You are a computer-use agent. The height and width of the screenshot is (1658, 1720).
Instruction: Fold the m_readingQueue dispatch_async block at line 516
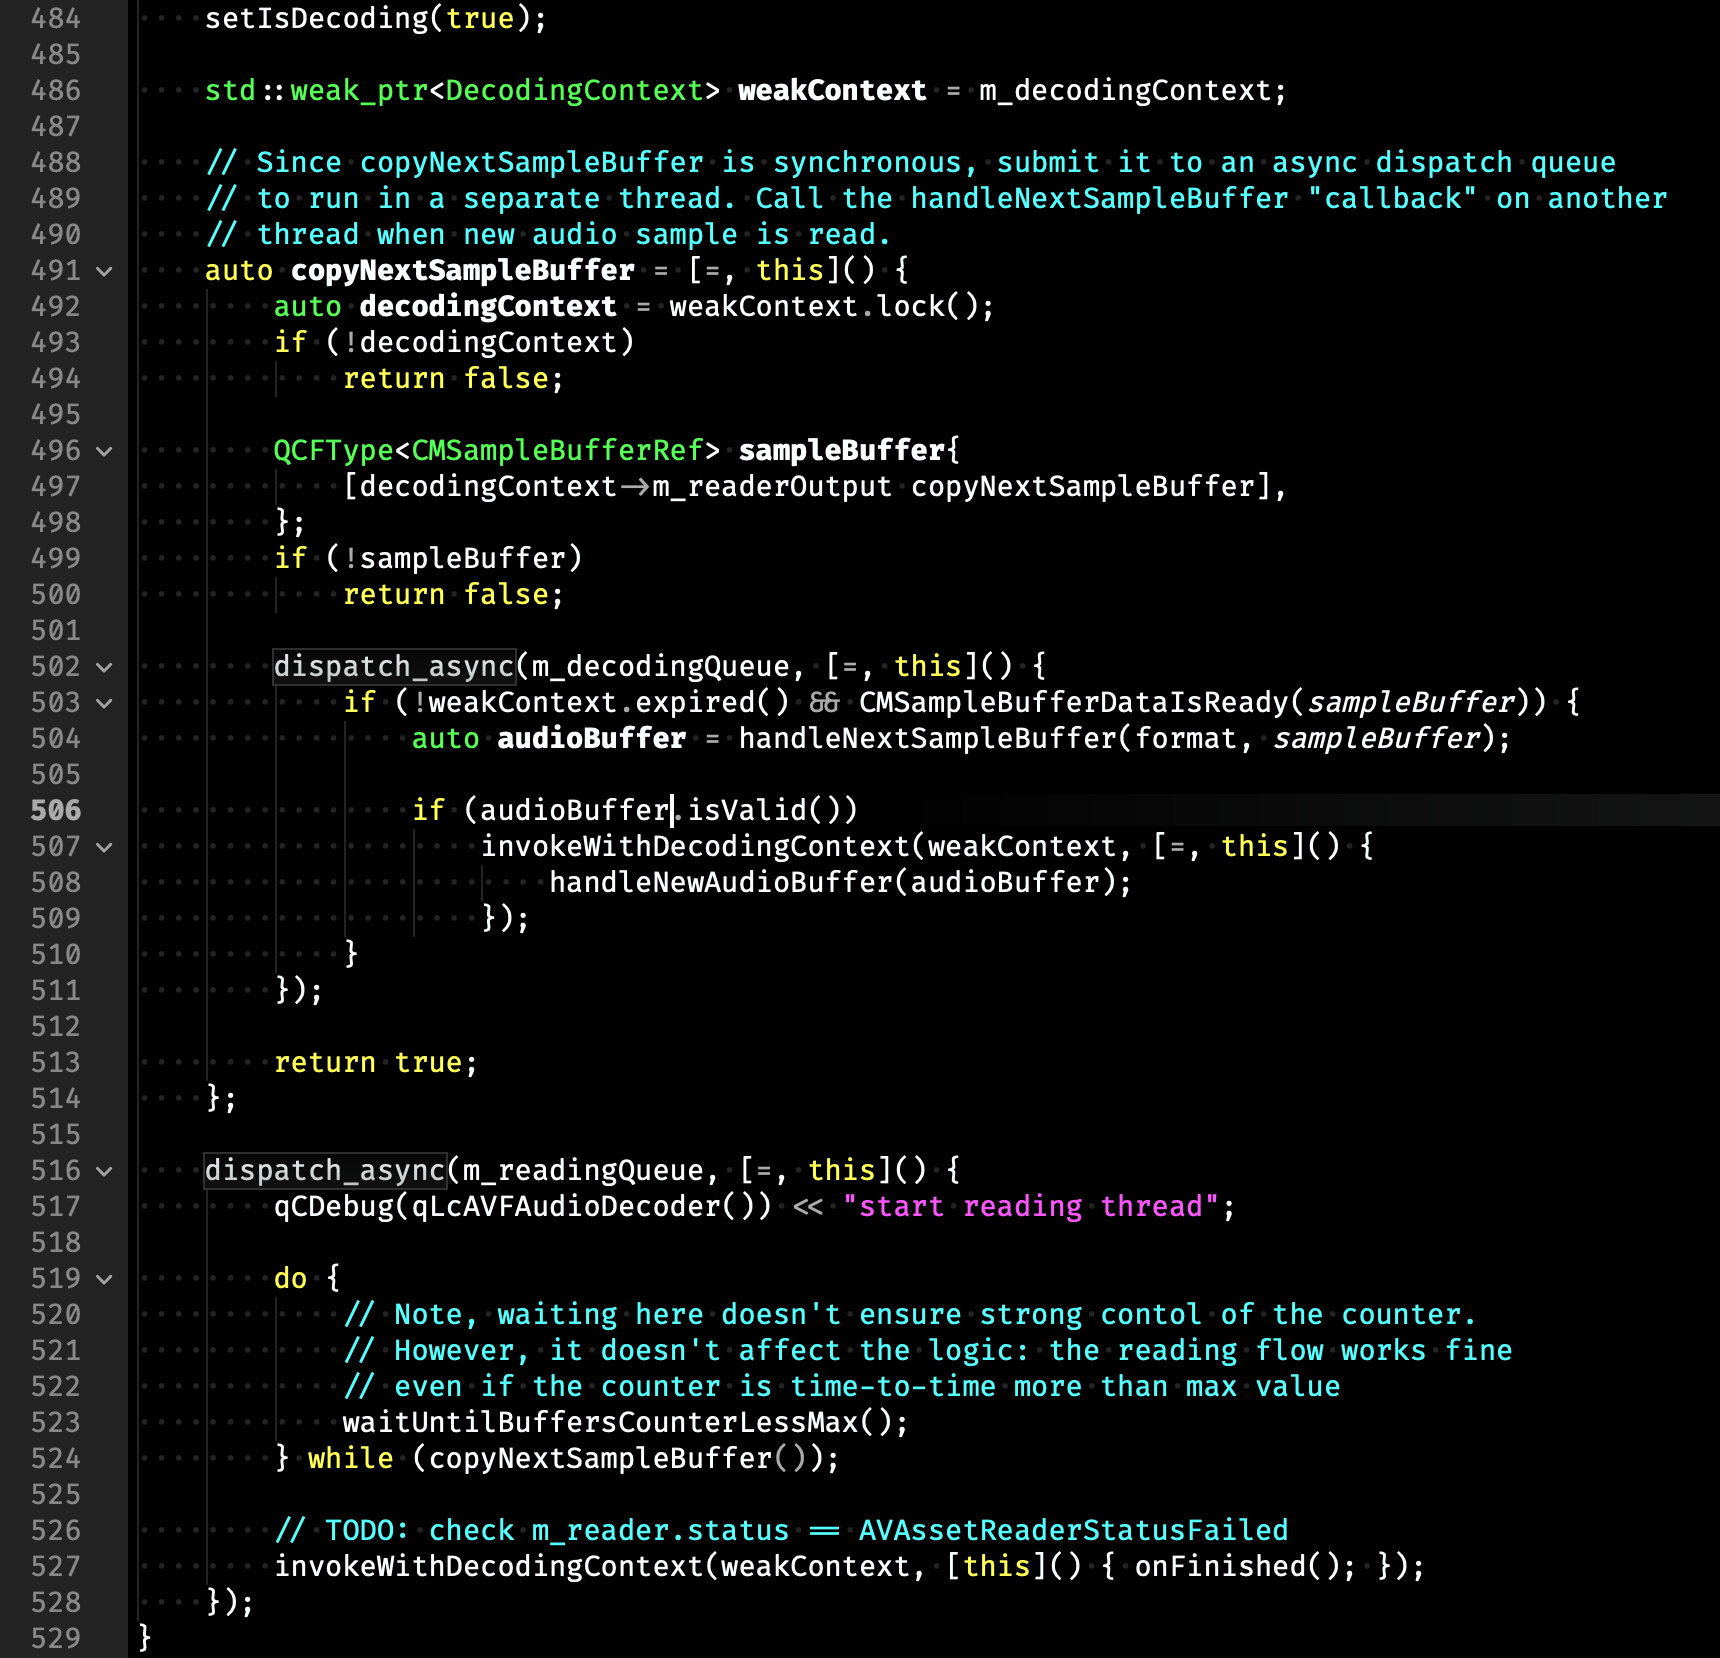click(x=104, y=1171)
